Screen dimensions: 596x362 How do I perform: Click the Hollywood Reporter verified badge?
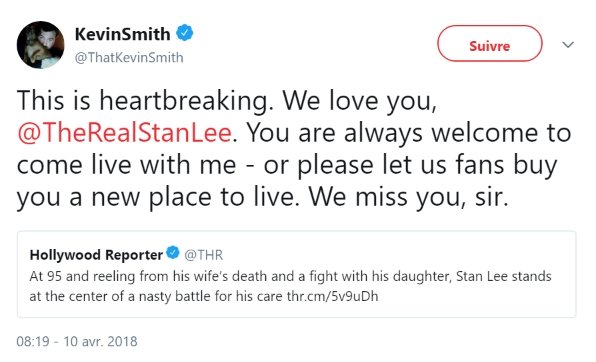173,252
